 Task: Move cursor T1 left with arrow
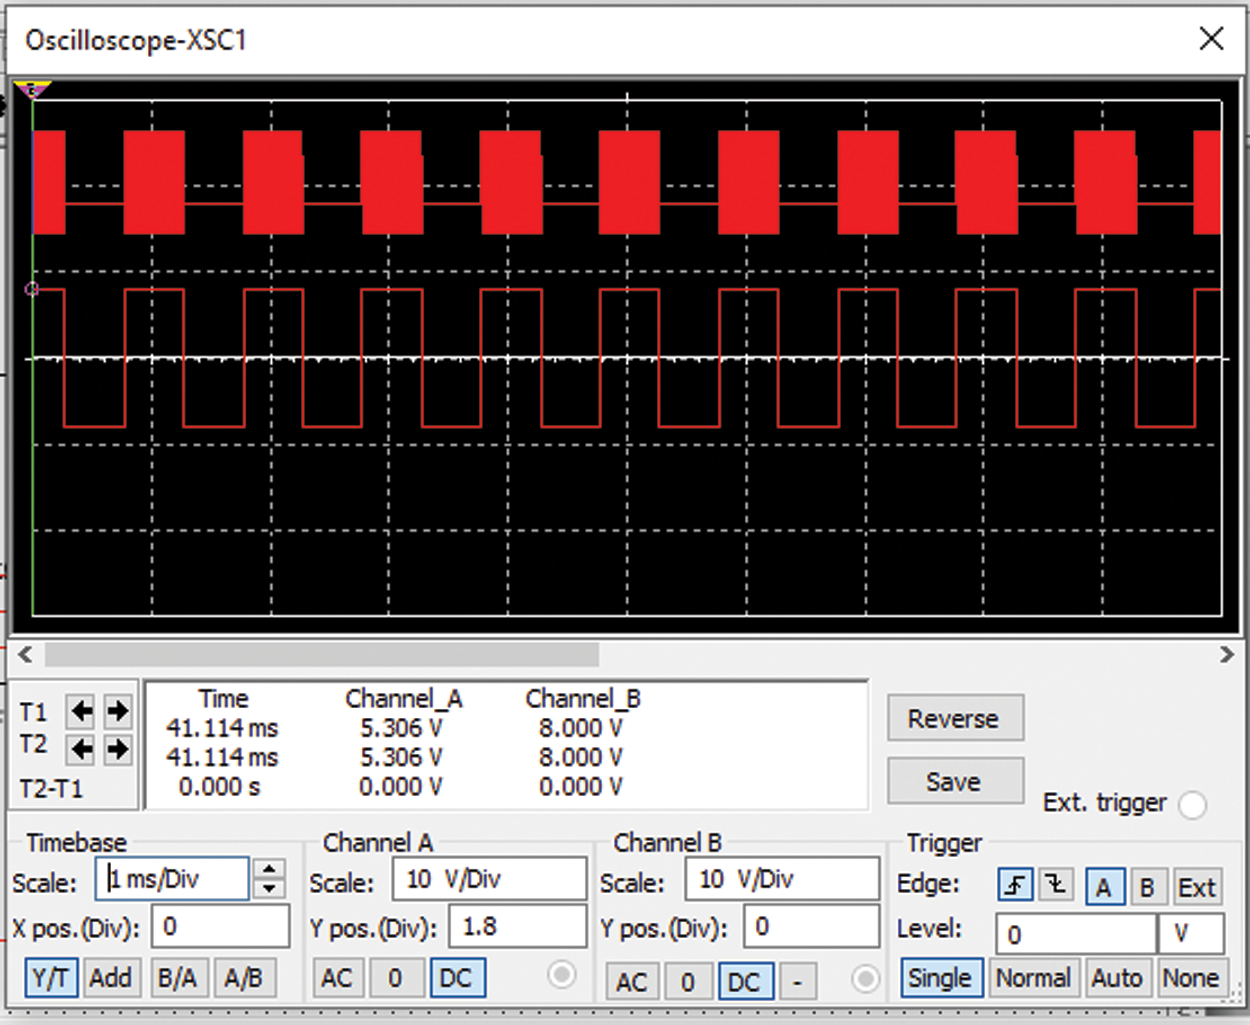coord(81,711)
